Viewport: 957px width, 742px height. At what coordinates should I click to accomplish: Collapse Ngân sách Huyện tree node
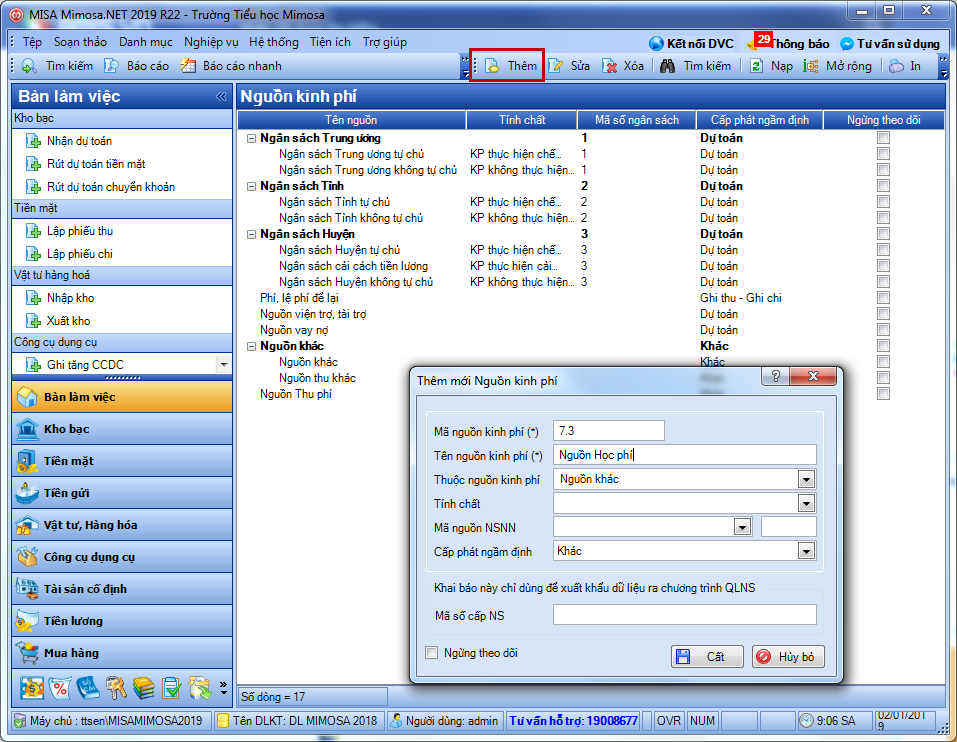(x=251, y=234)
